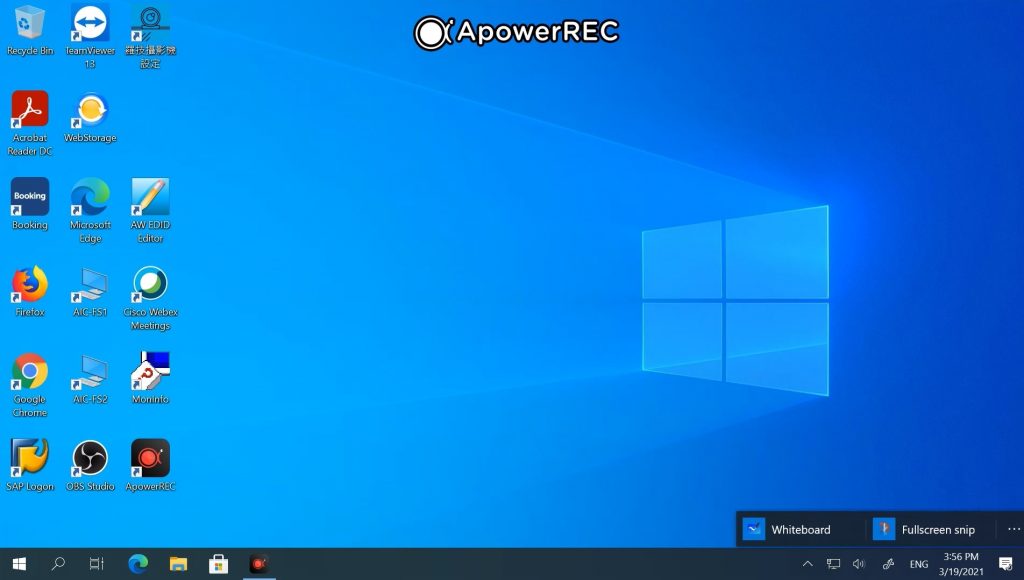Select the Firefox desktop icon
This screenshot has width=1024, height=580.
click(x=29, y=291)
